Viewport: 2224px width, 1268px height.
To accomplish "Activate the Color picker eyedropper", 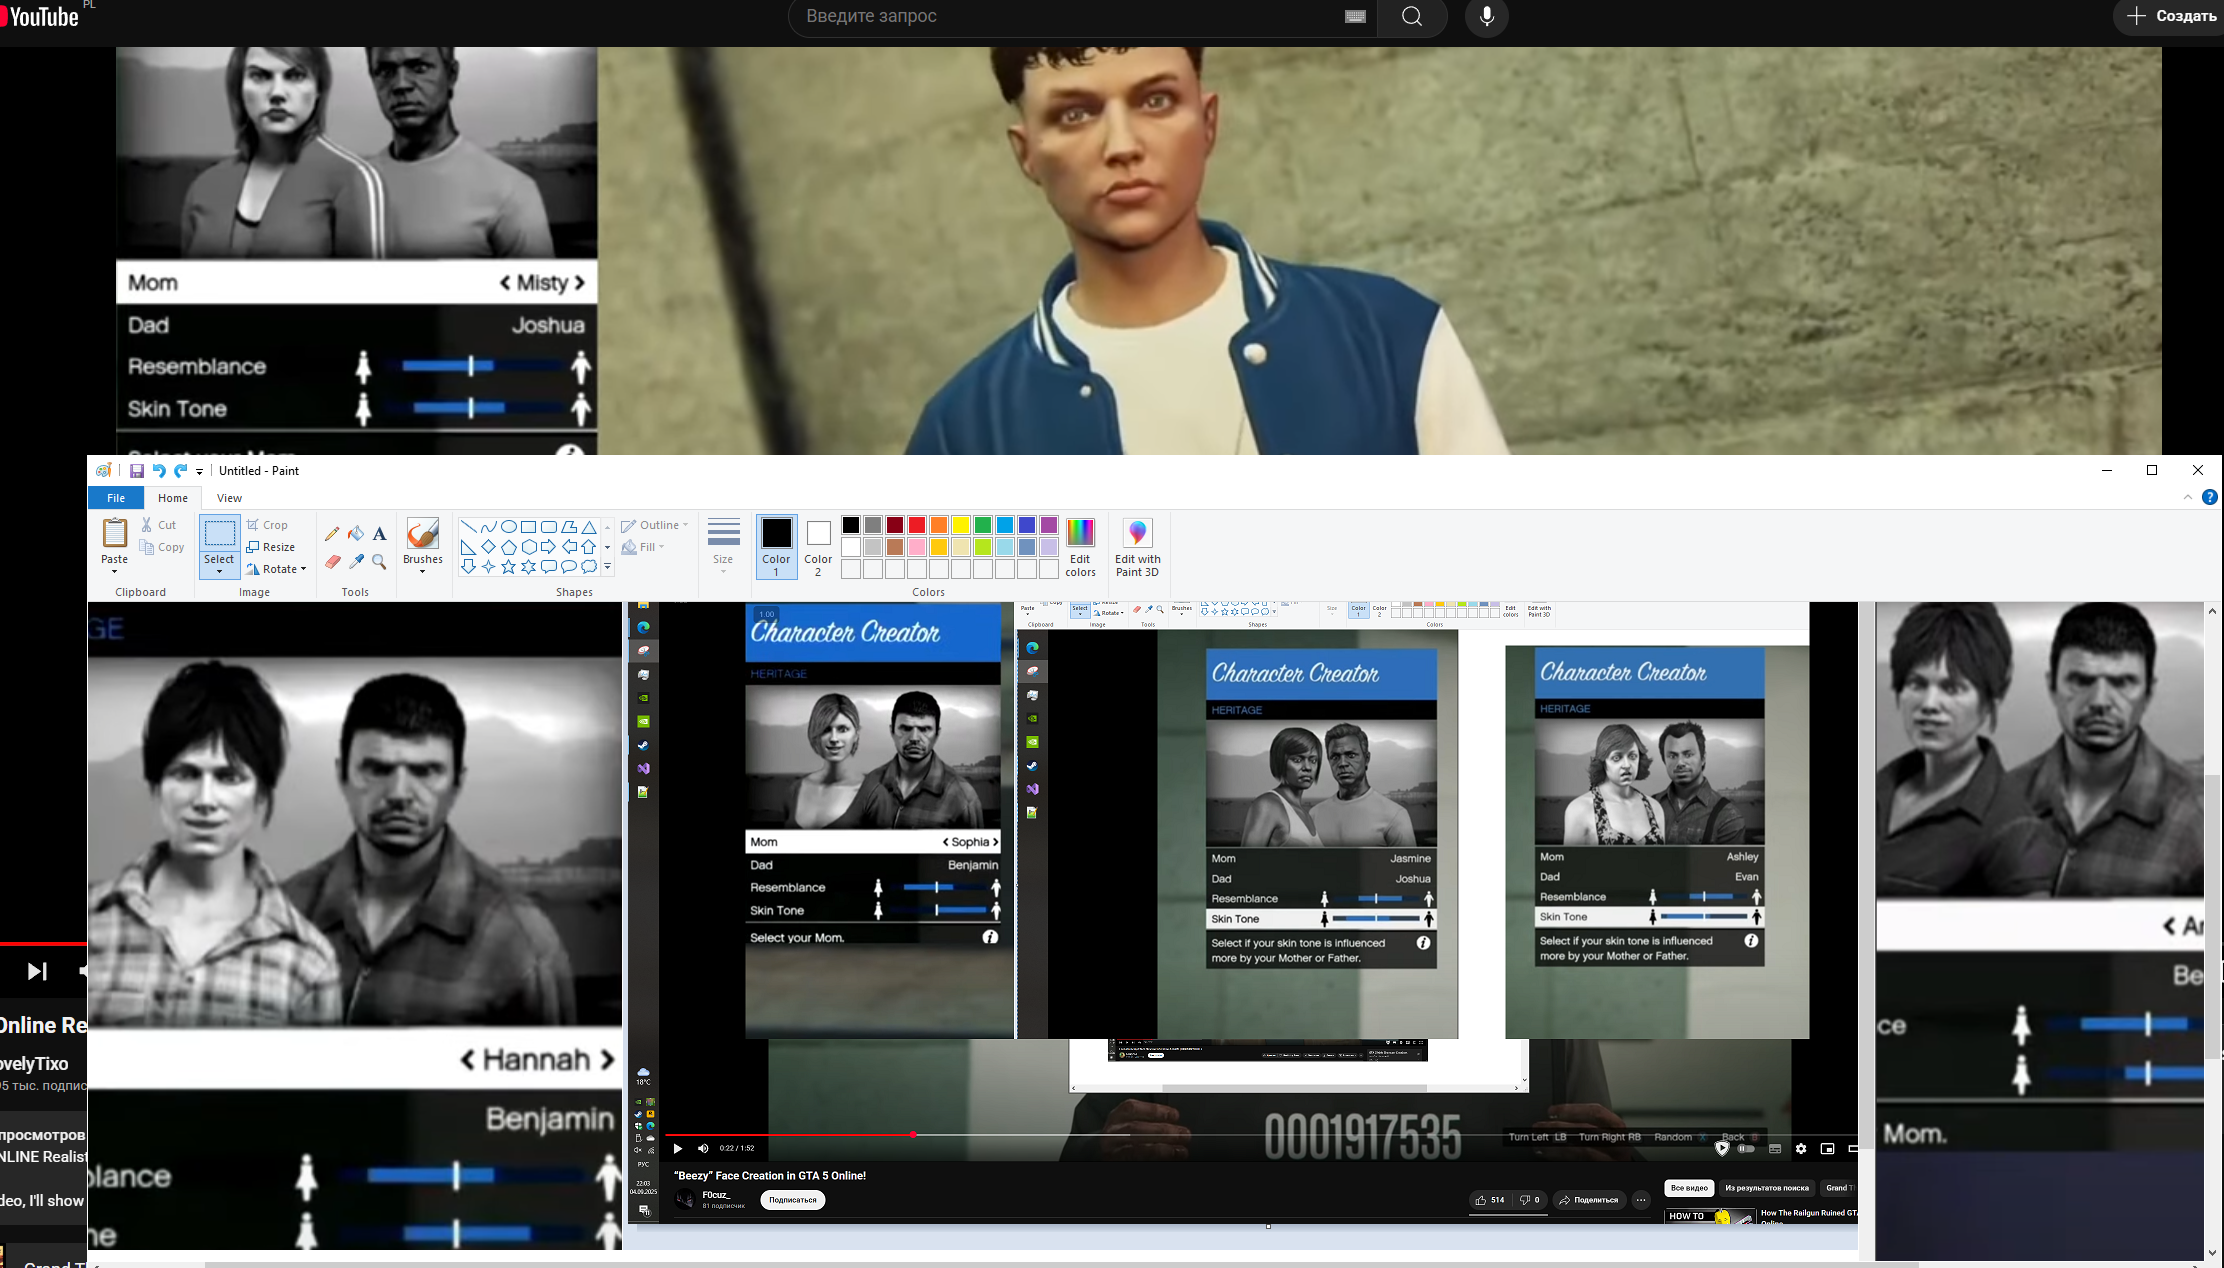I will (x=356, y=562).
